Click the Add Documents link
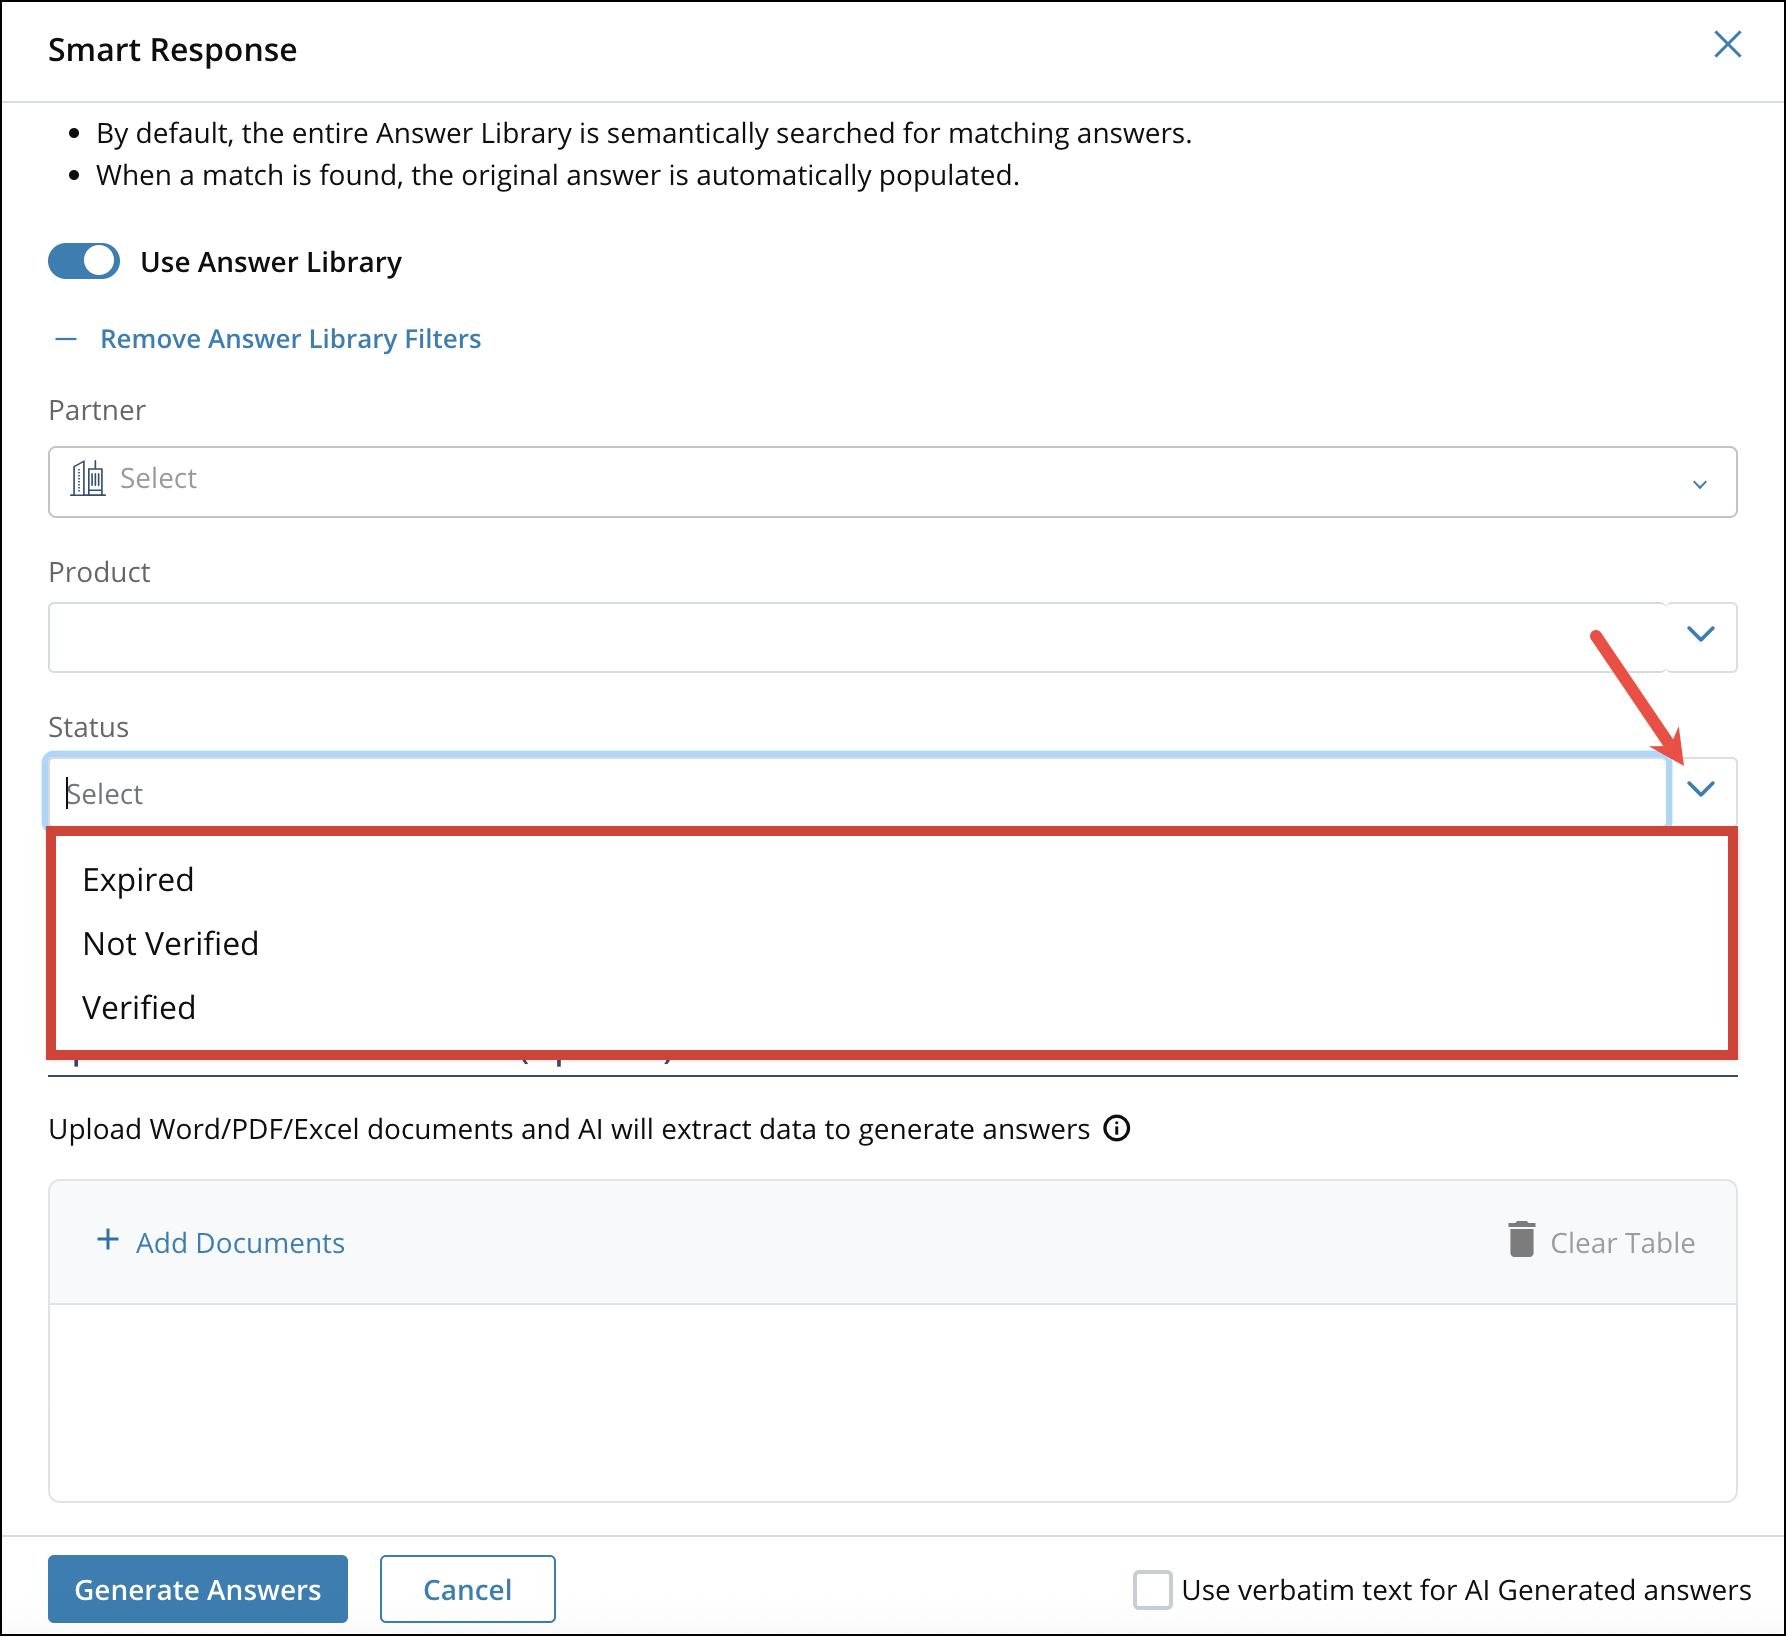The width and height of the screenshot is (1786, 1636). (240, 1242)
